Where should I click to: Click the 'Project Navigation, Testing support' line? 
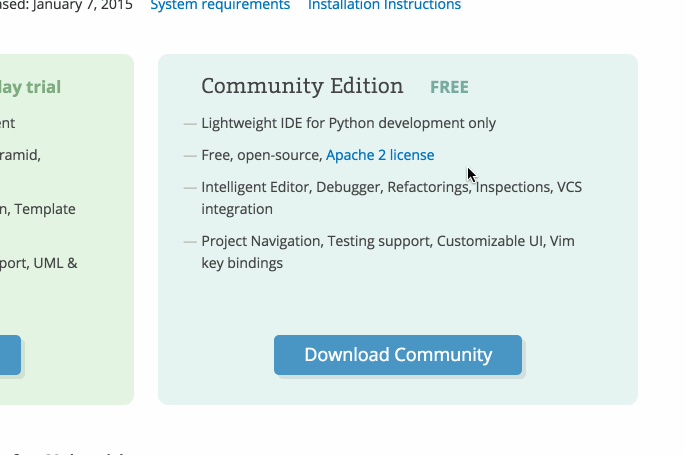click(388, 241)
